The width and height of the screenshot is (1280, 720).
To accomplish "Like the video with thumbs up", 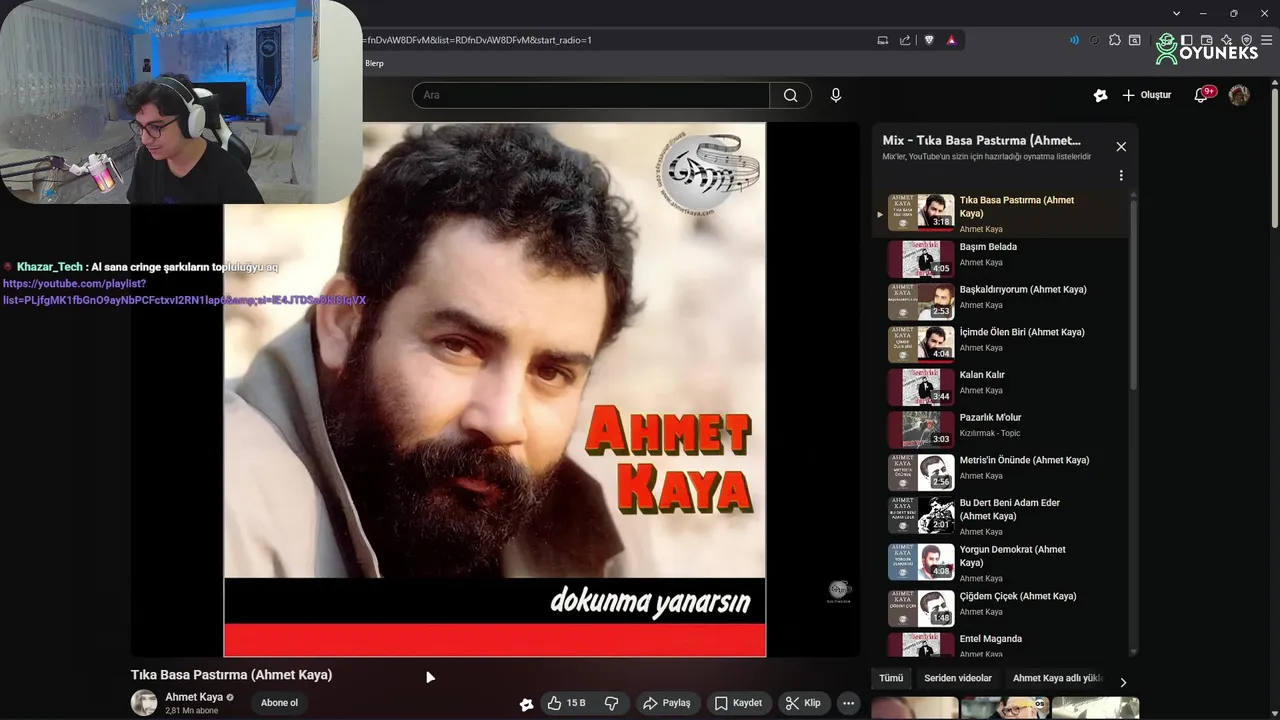I will [x=566, y=703].
